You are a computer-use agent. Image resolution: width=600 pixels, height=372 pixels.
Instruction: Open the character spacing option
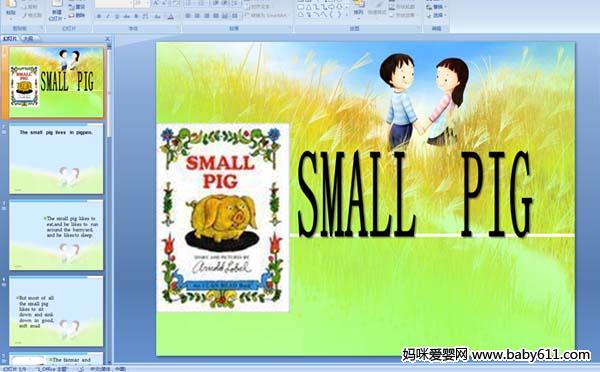[x=146, y=16]
